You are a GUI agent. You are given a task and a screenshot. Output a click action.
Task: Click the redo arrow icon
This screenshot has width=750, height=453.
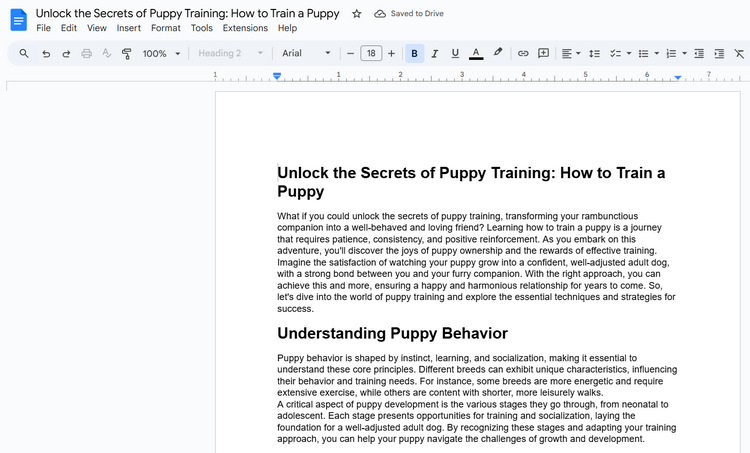pos(66,53)
